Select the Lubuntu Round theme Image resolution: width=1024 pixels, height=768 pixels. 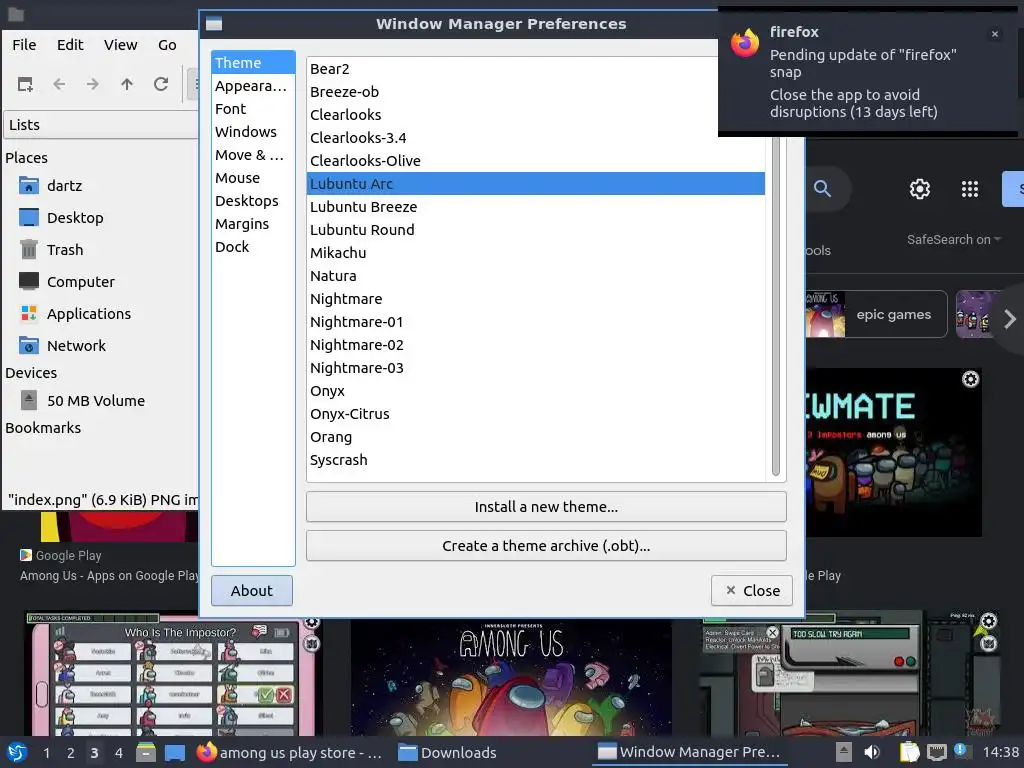coord(536,230)
